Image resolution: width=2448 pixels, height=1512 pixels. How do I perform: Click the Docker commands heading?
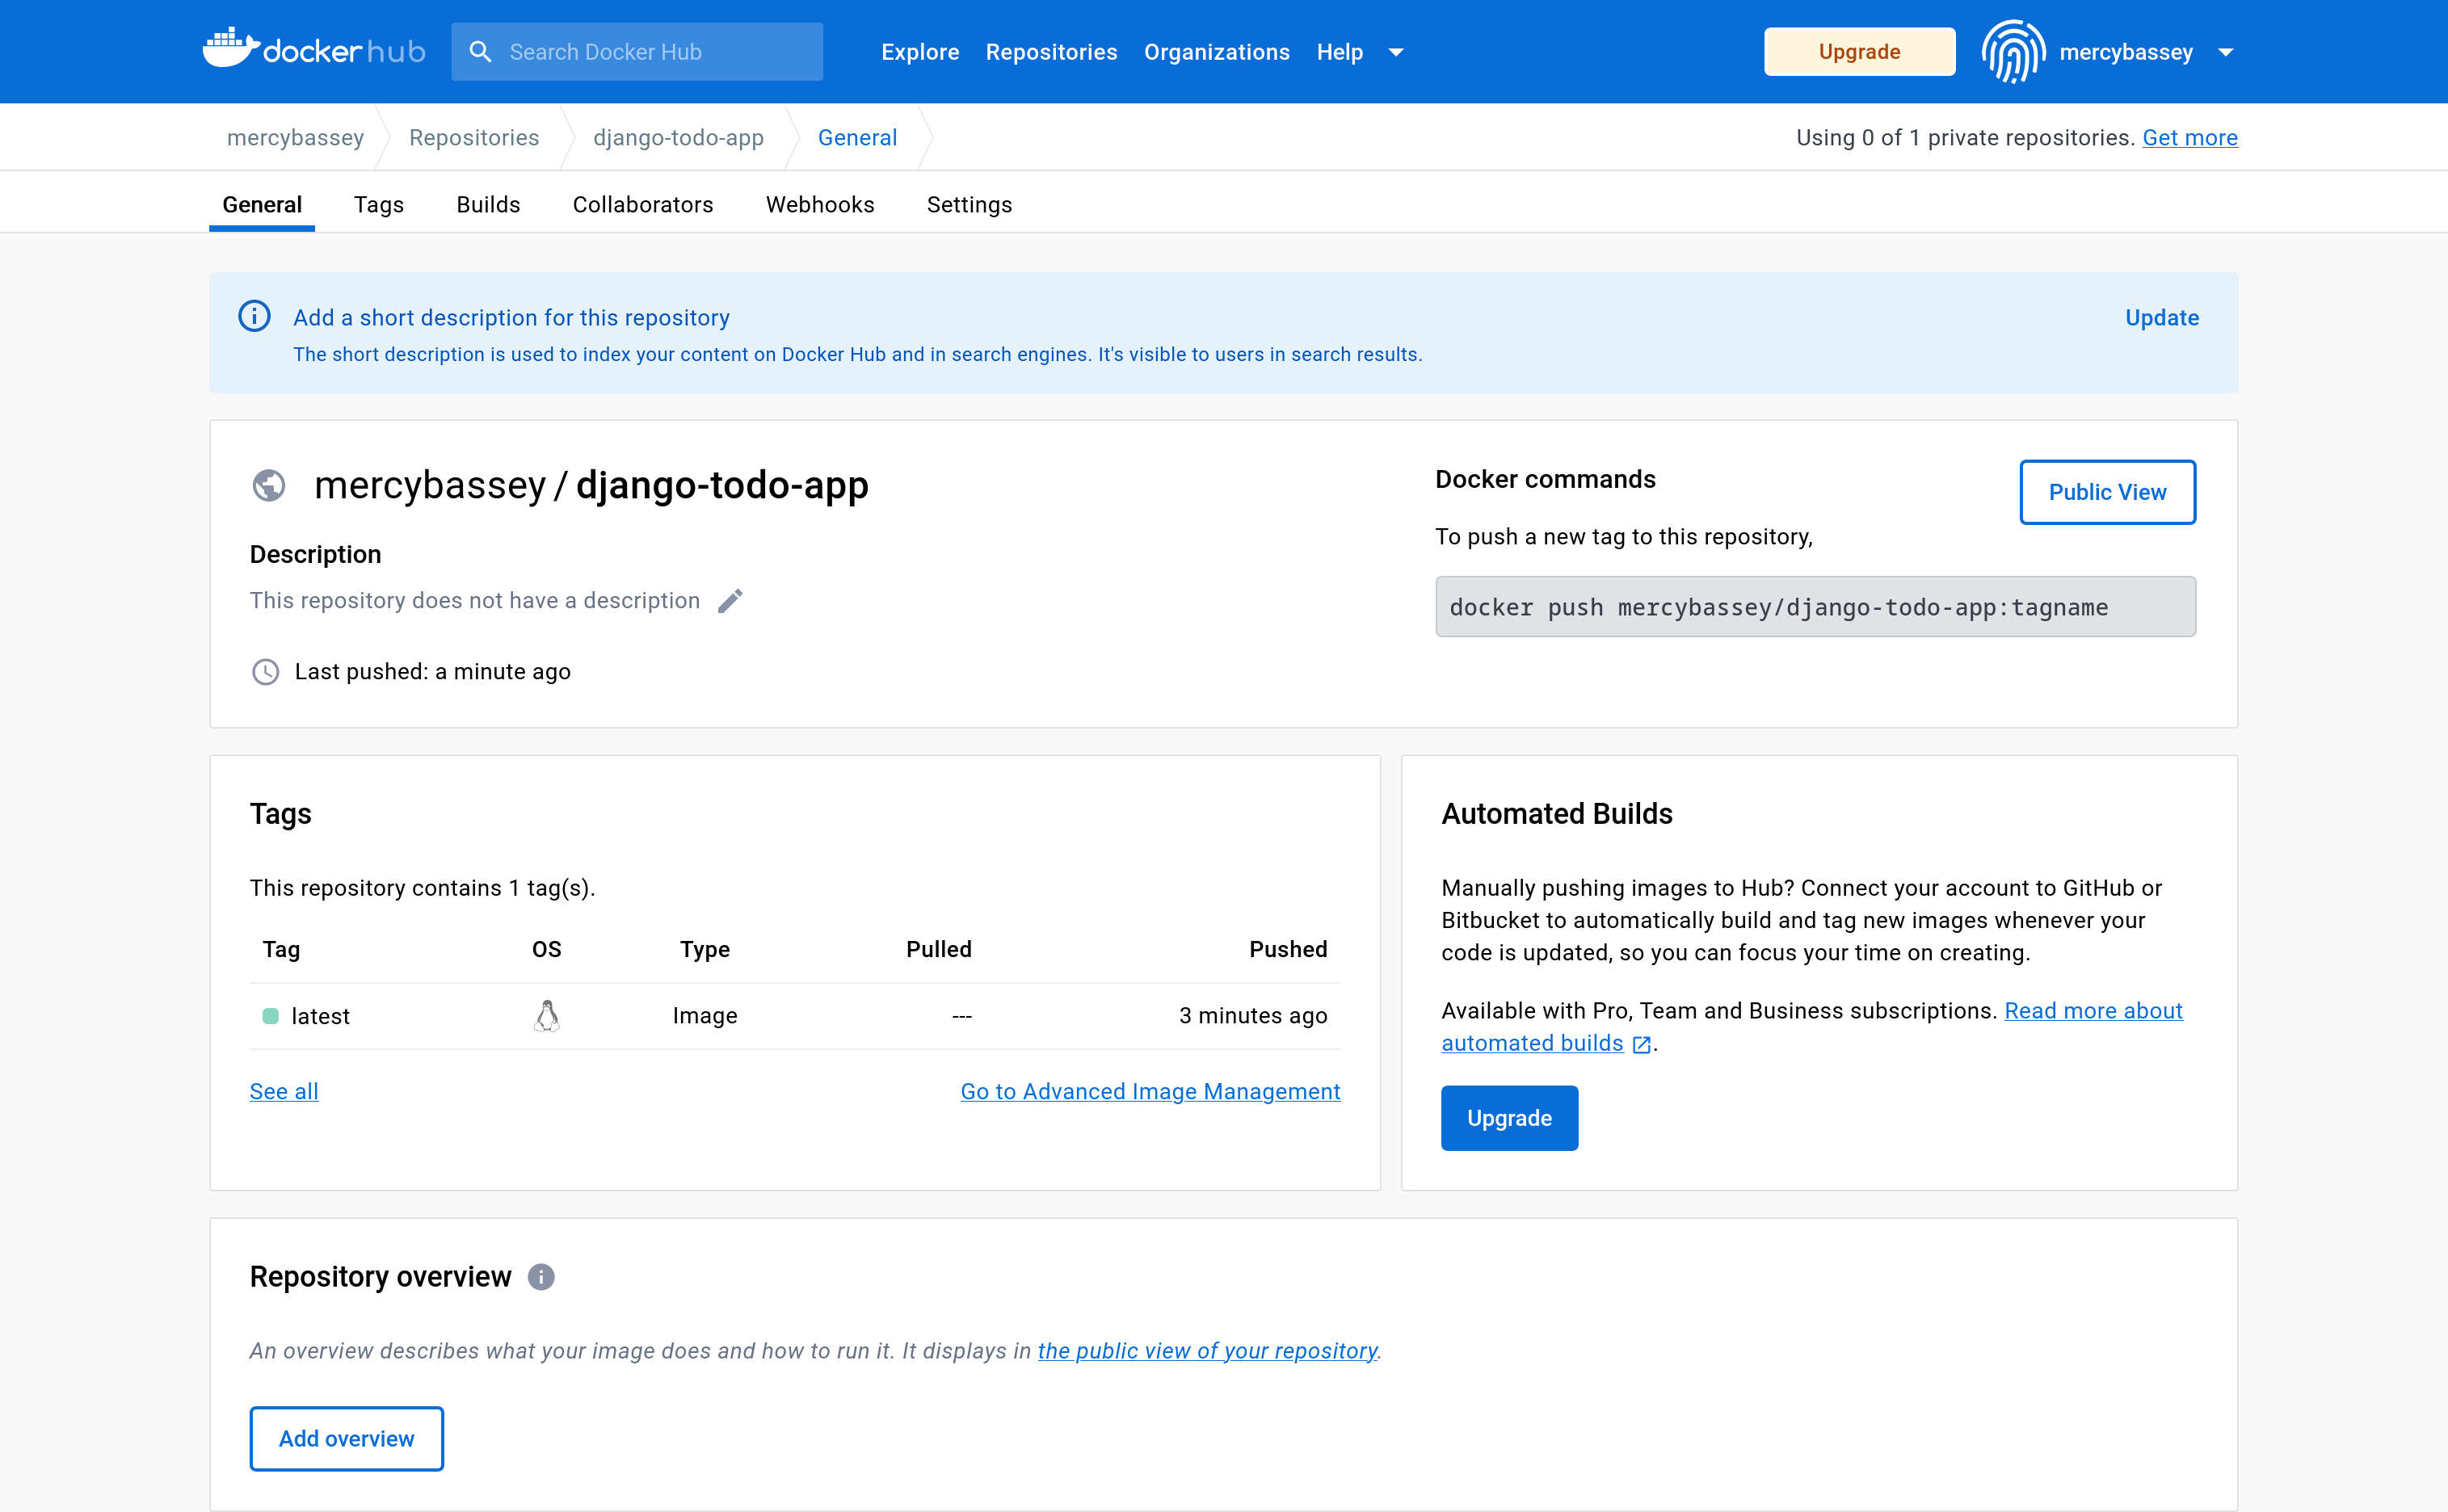pyautogui.click(x=1545, y=480)
